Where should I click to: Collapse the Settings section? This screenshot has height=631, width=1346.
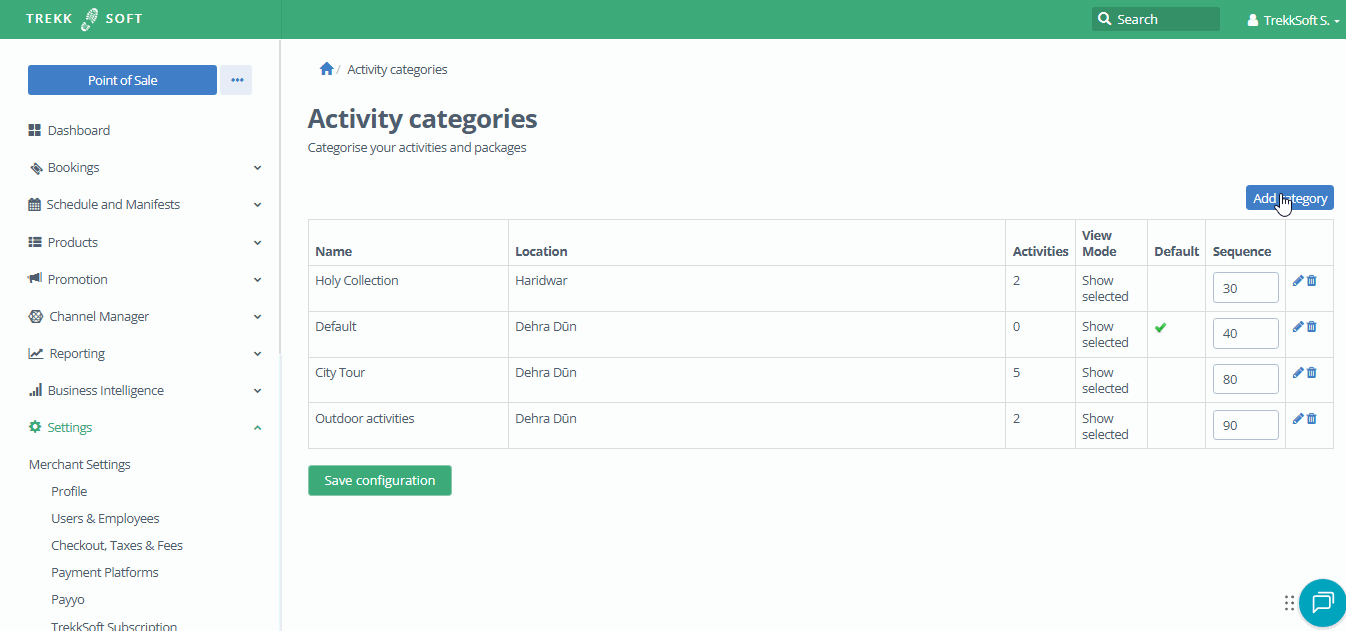257,427
